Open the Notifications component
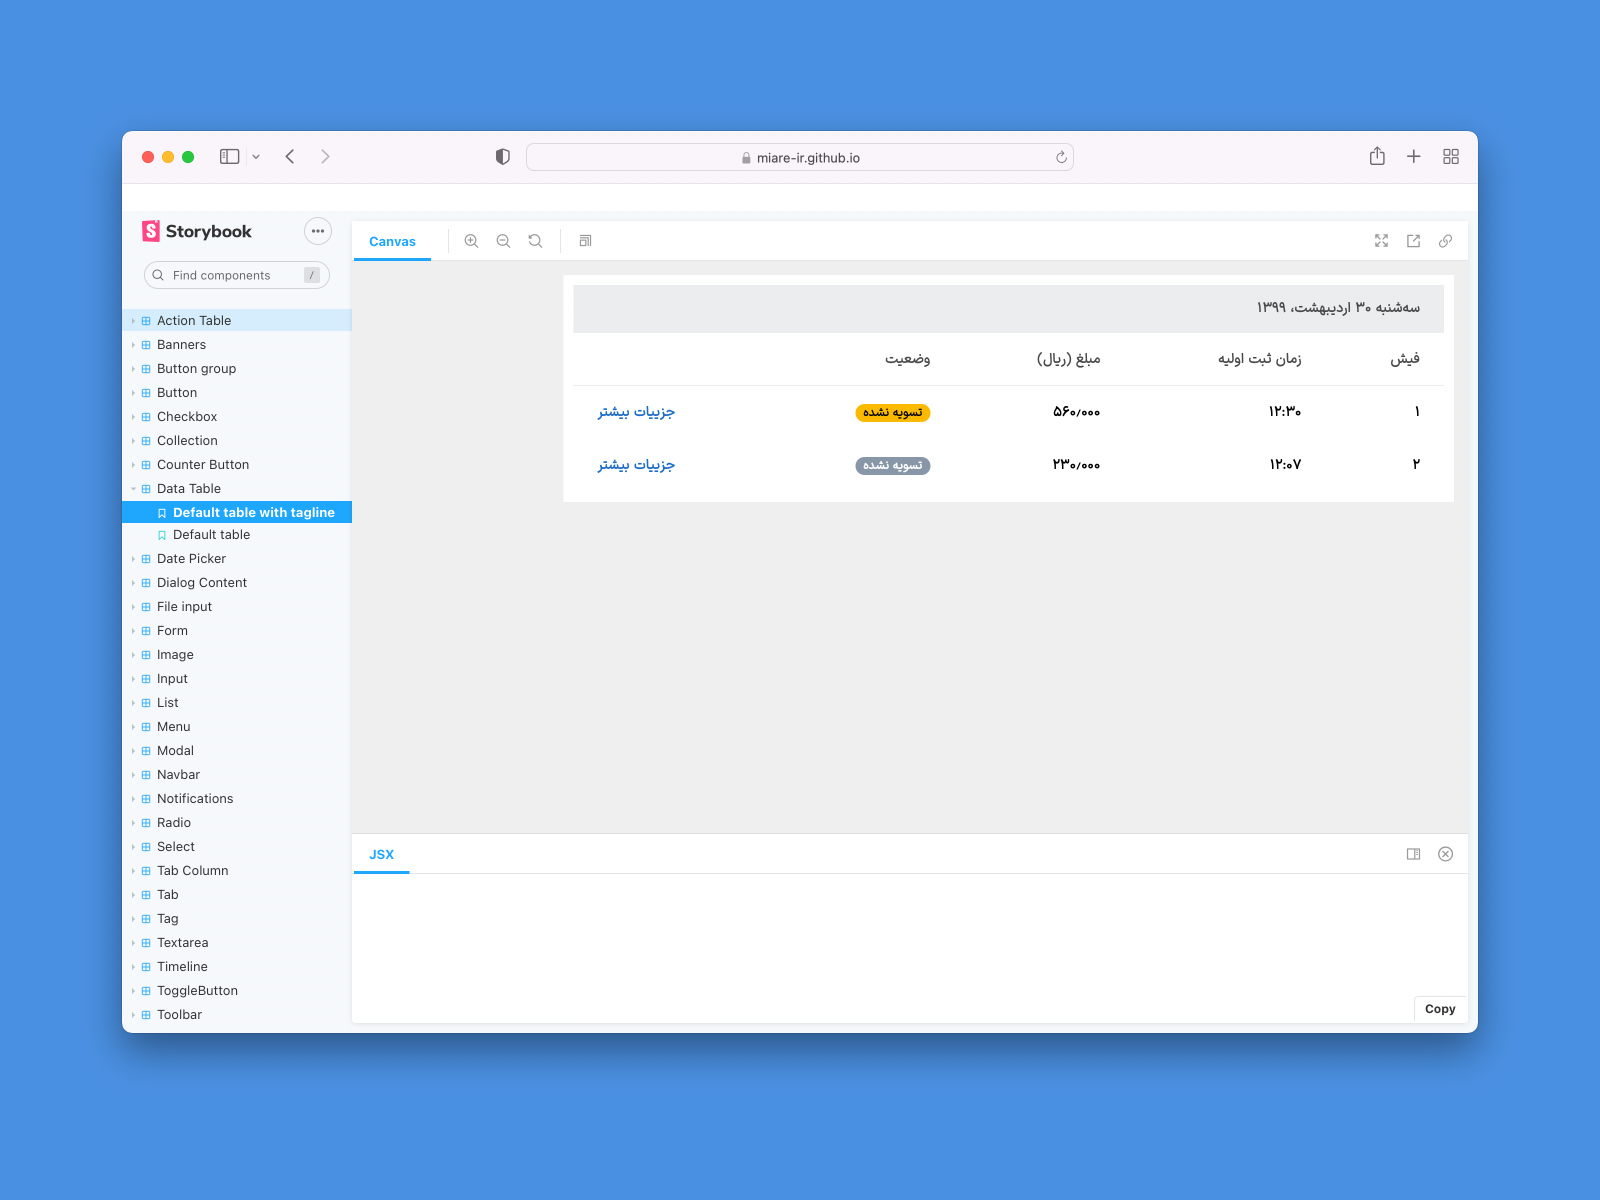Viewport: 1600px width, 1200px height. (x=237, y=798)
